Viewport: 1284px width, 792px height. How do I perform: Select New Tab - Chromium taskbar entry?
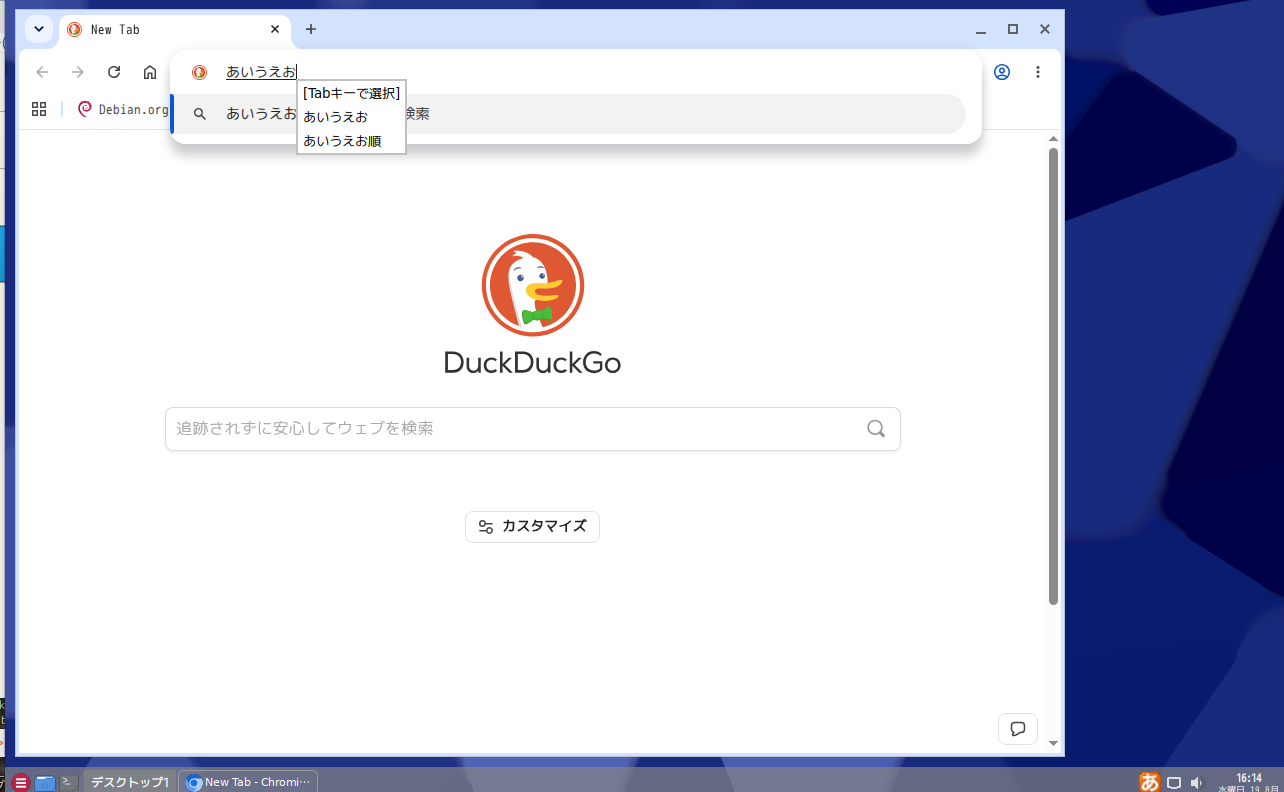(x=248, y=782)
